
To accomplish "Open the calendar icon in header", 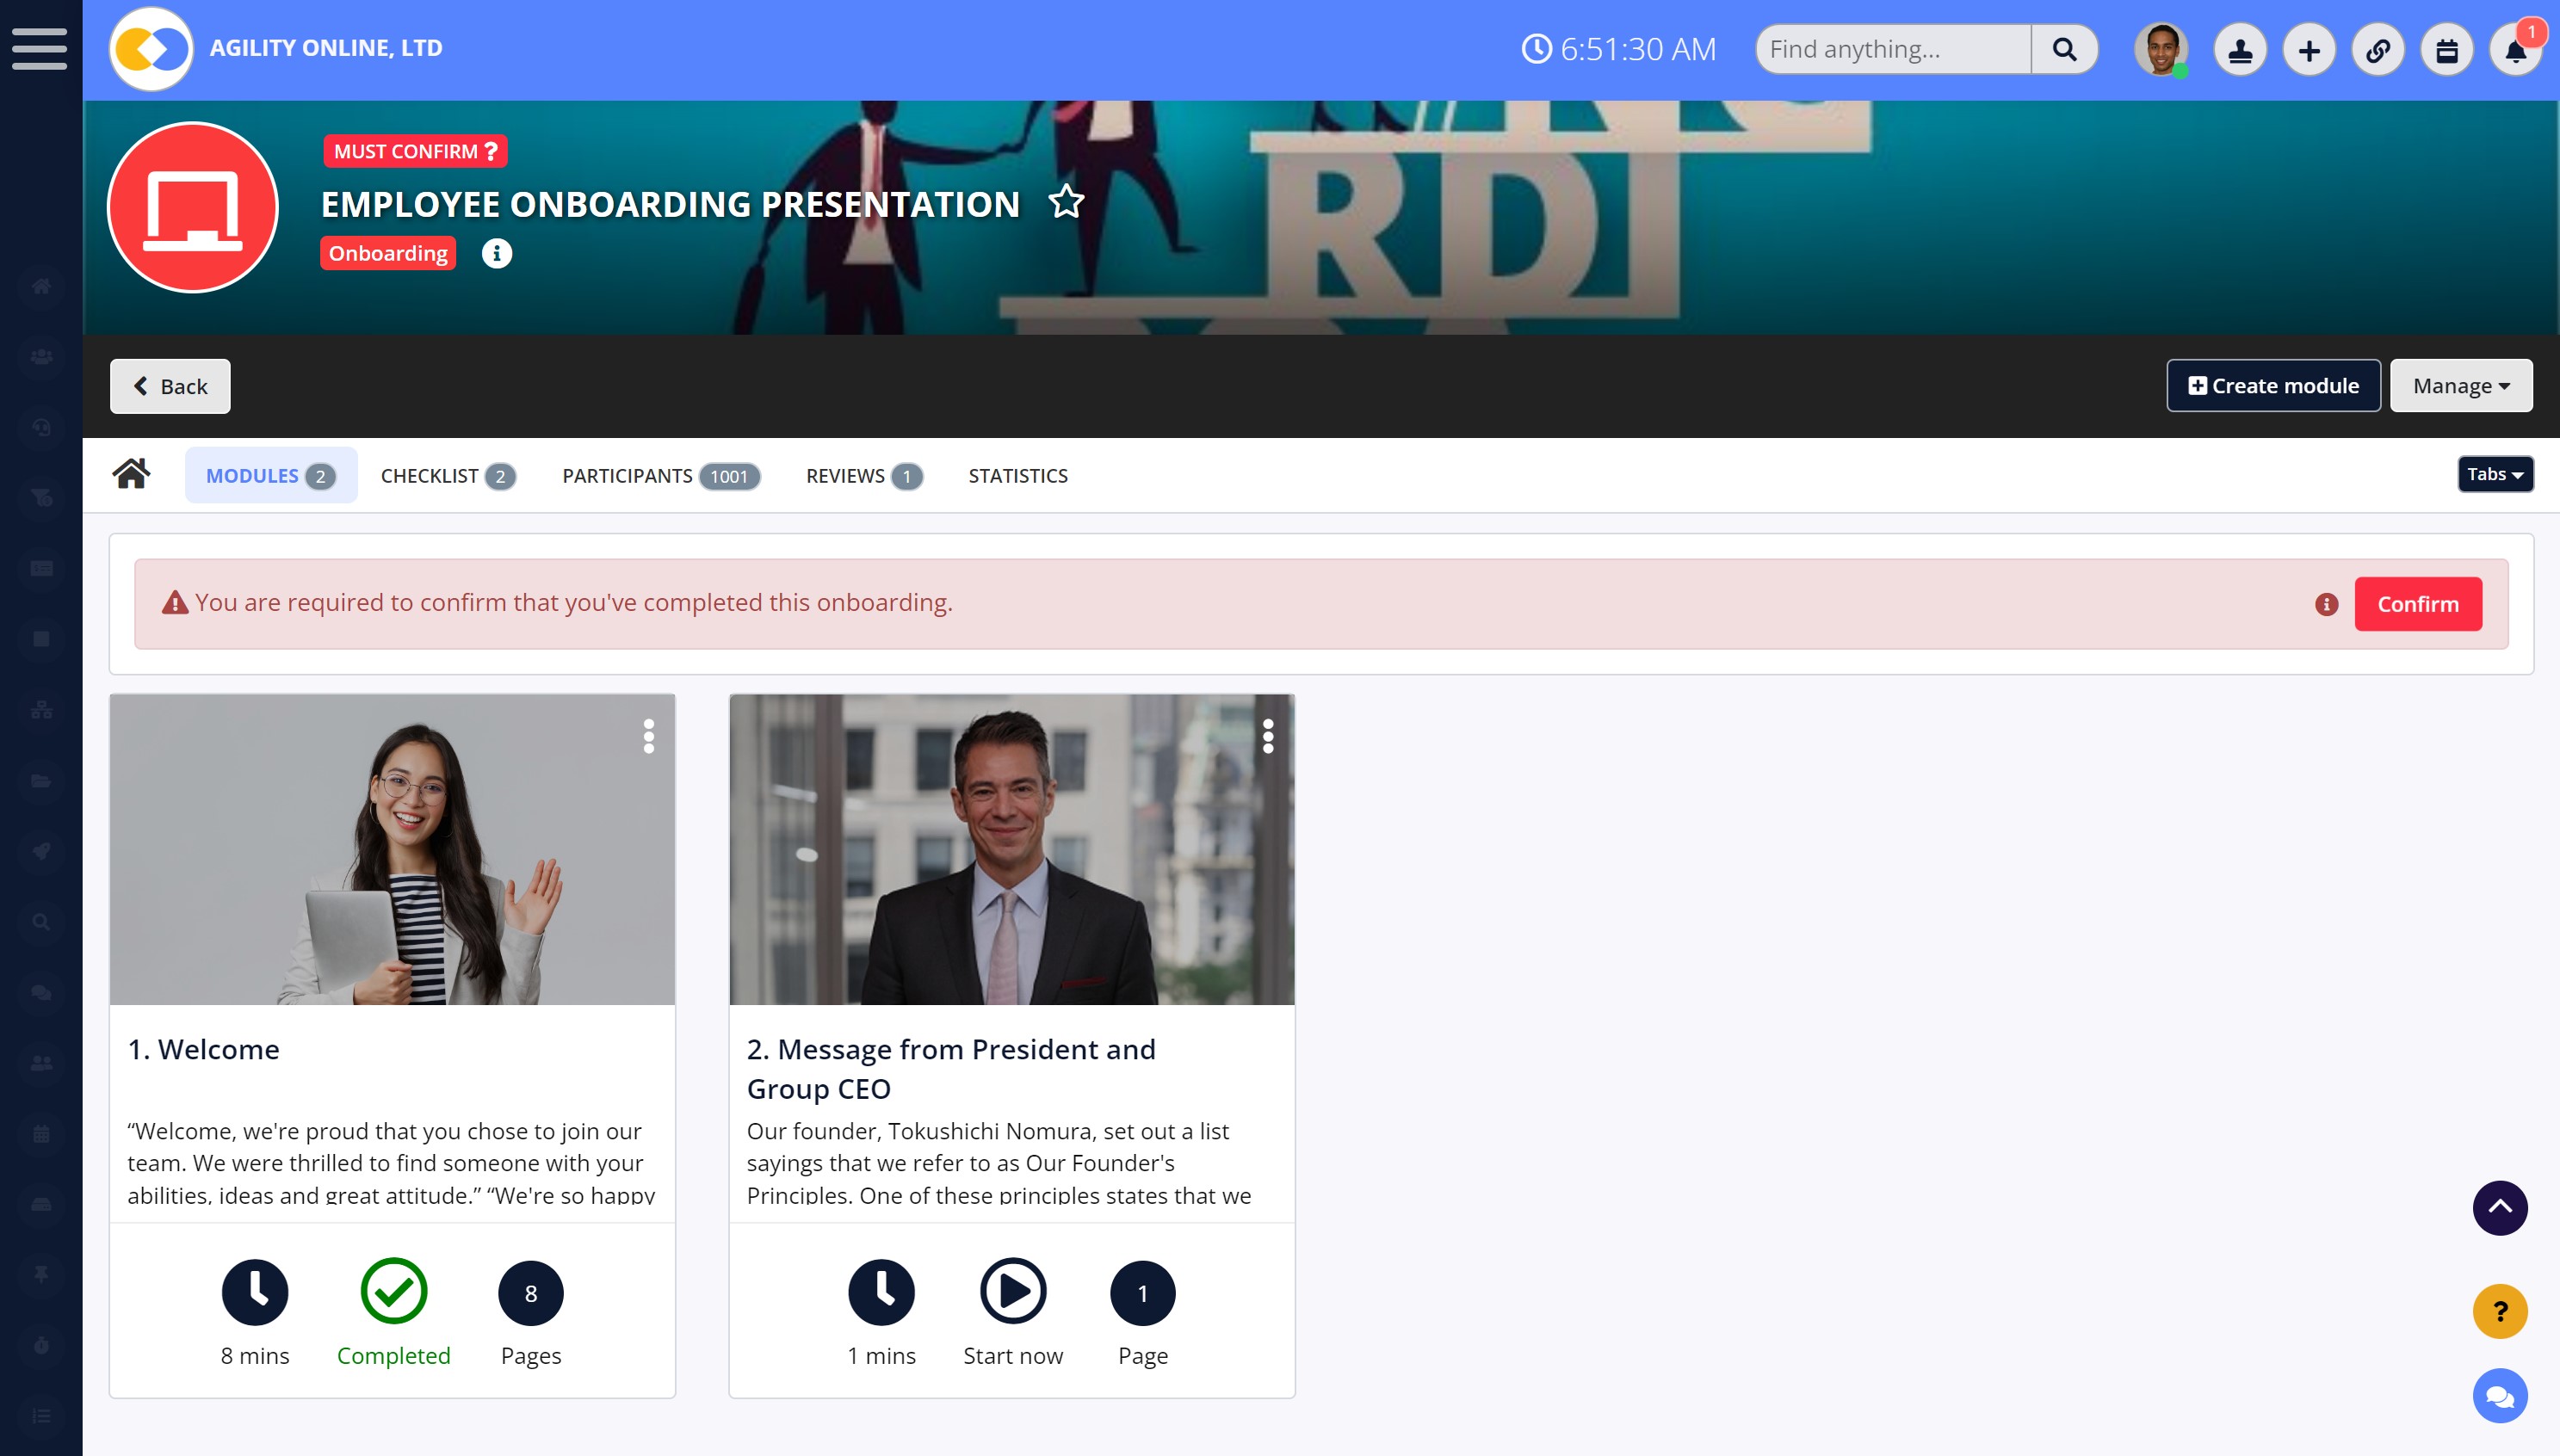I will (x=2446, y=50).
